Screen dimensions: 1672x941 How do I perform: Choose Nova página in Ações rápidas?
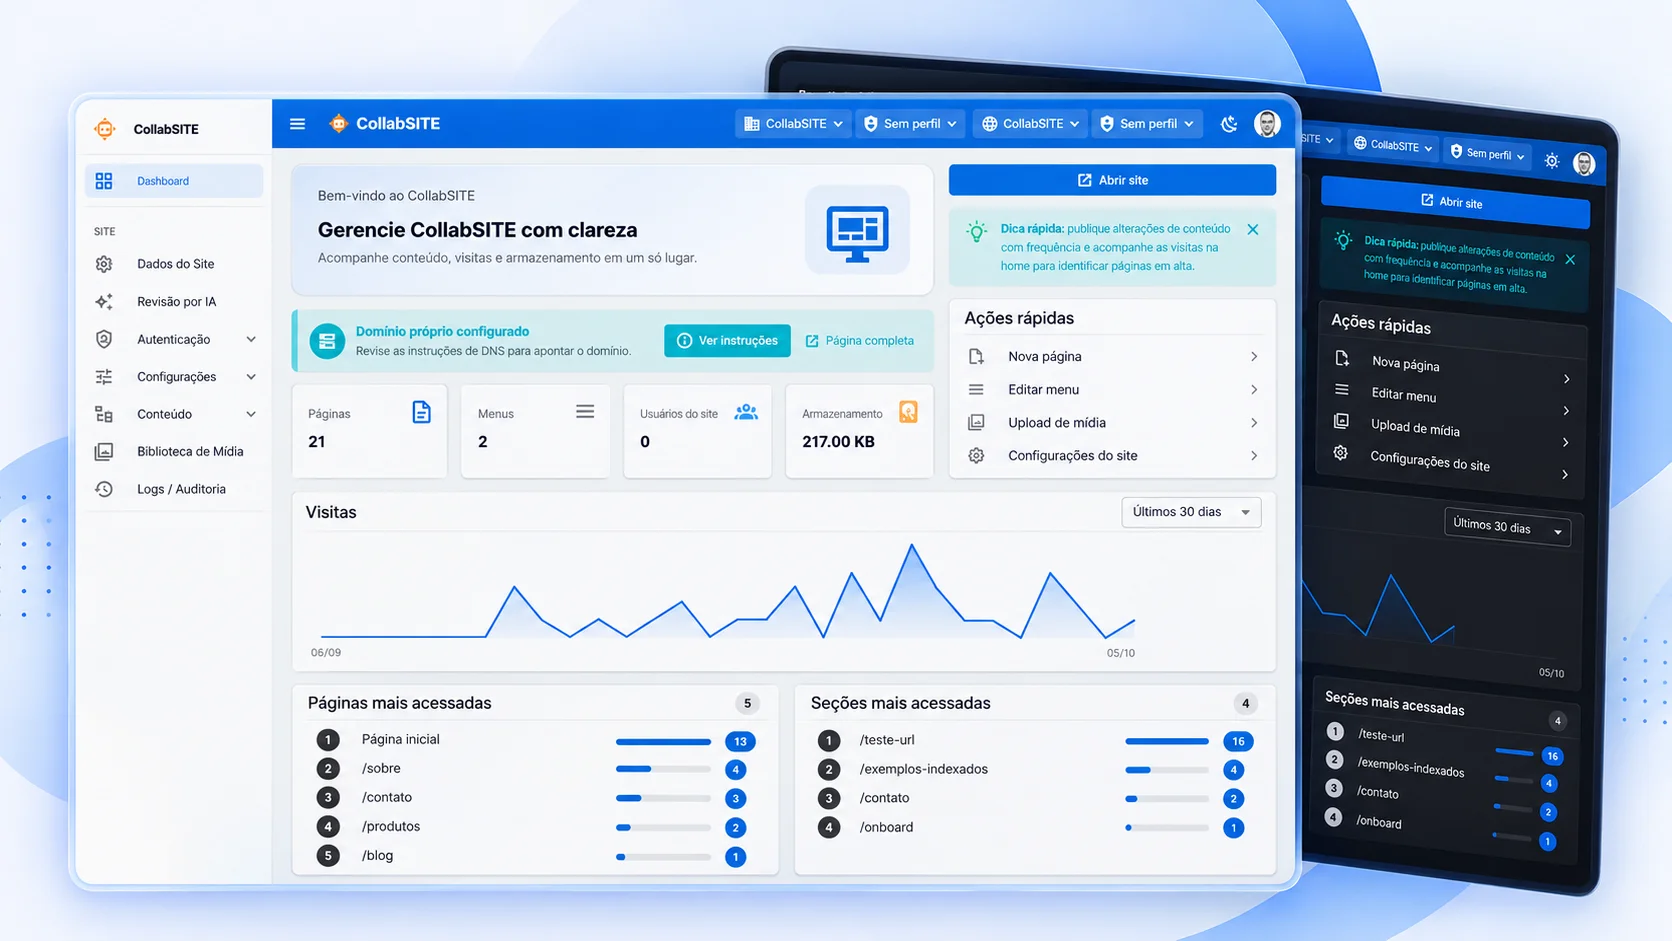pos(1112,357)
